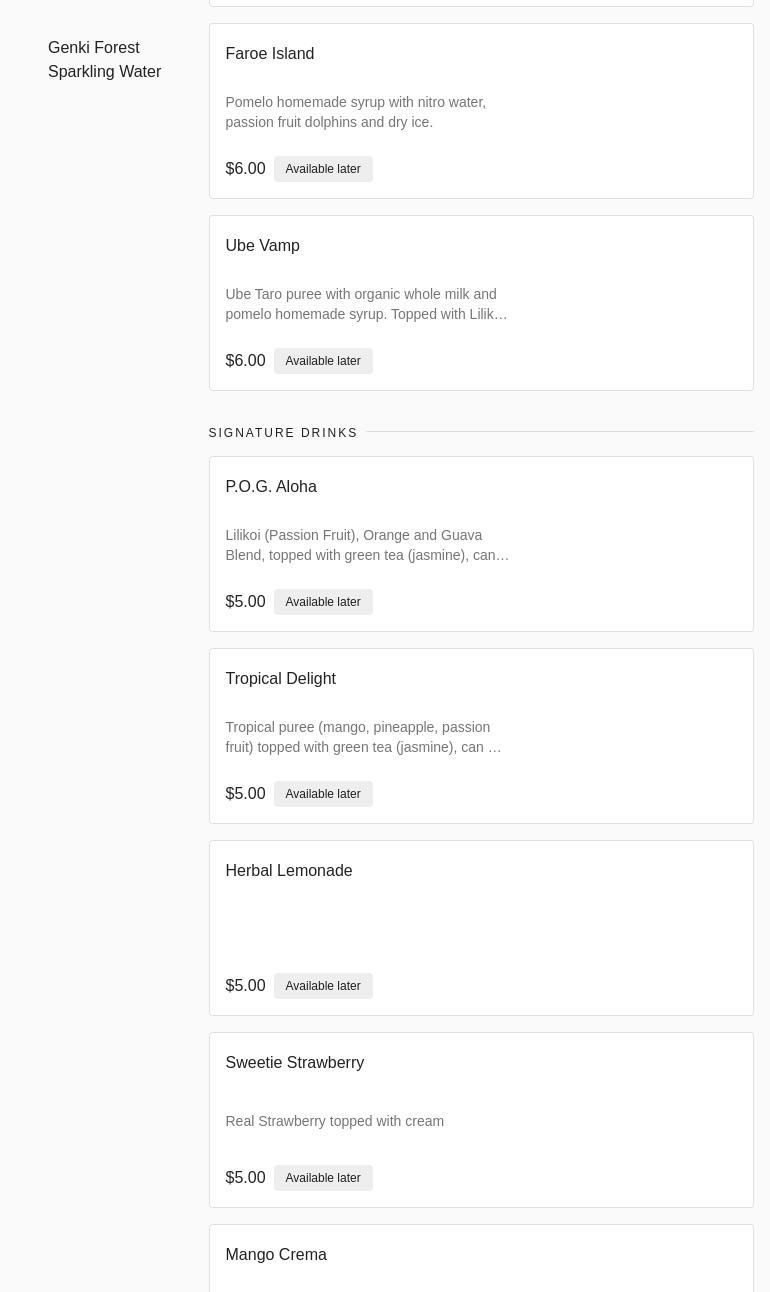Click the Ube Vamp truncated description
770x1292 pixels.
(366, 304)
